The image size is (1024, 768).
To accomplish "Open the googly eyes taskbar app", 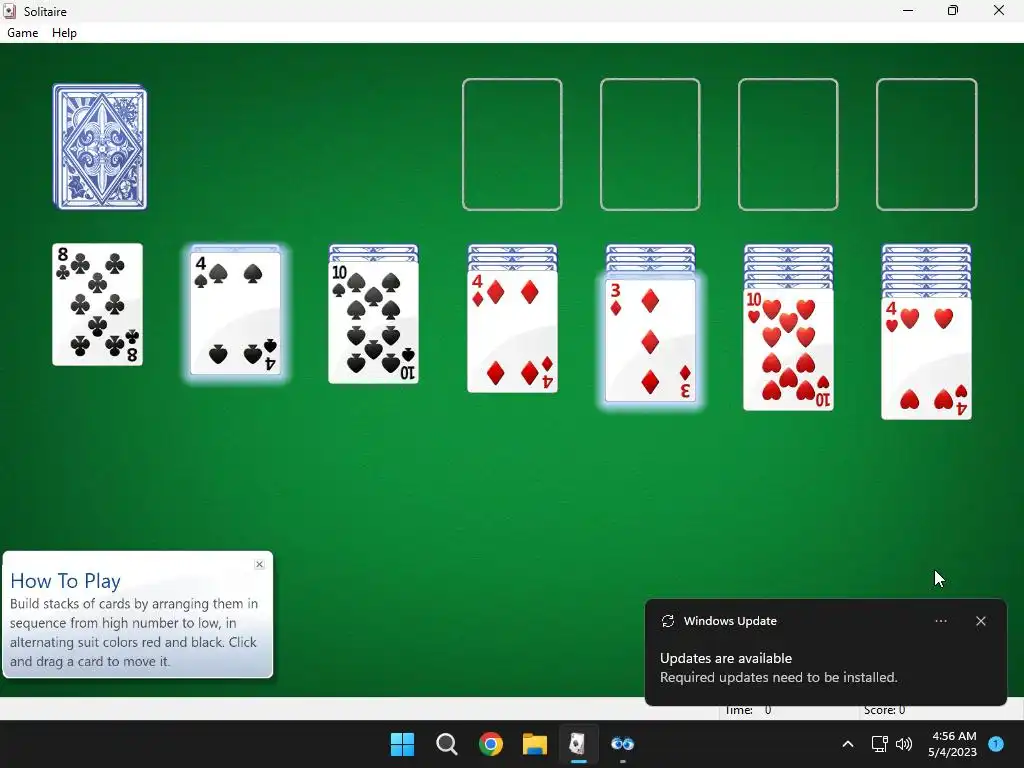I will tap(622, 744).
